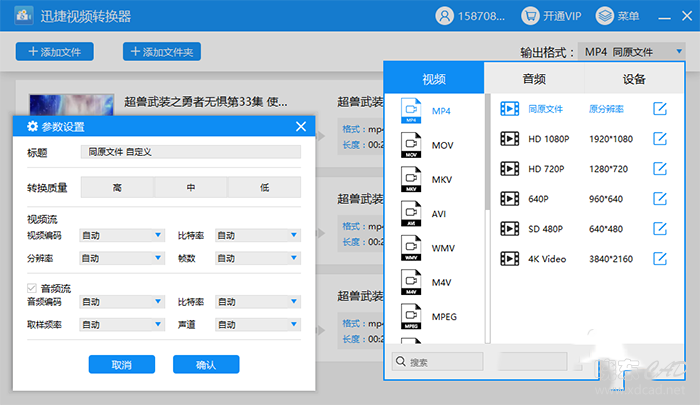Click the user account avatar icon
The height and width of the screenshot is (405, 700).
pyautogui.click(x=444, y=16)
